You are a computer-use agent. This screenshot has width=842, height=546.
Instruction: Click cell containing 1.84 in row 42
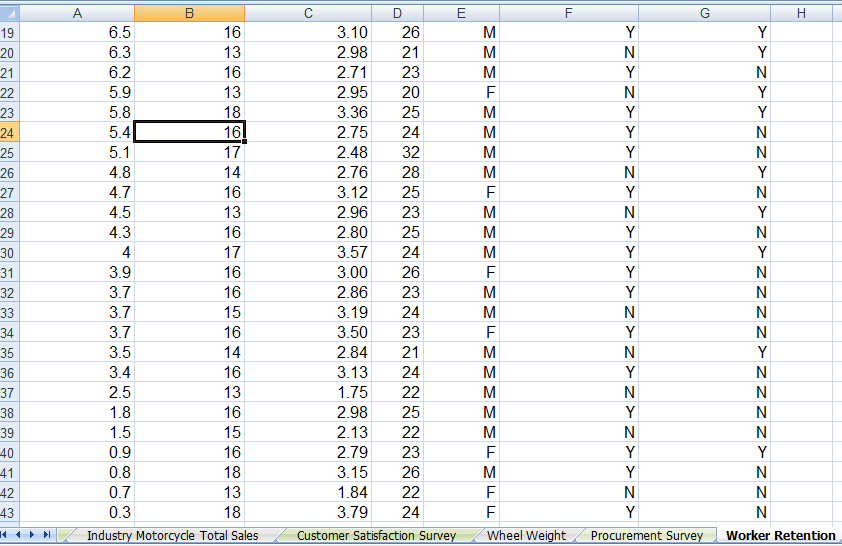tap(308, 492)
